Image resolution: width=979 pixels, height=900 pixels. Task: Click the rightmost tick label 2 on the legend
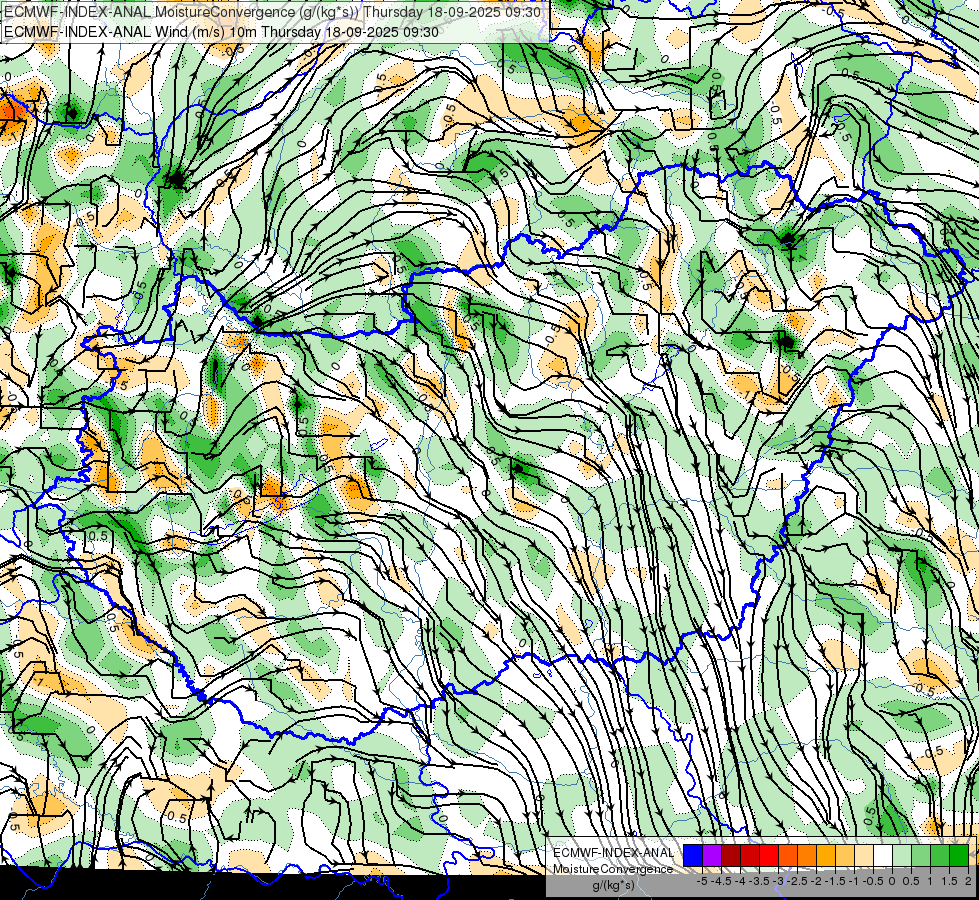click(968, 881)
